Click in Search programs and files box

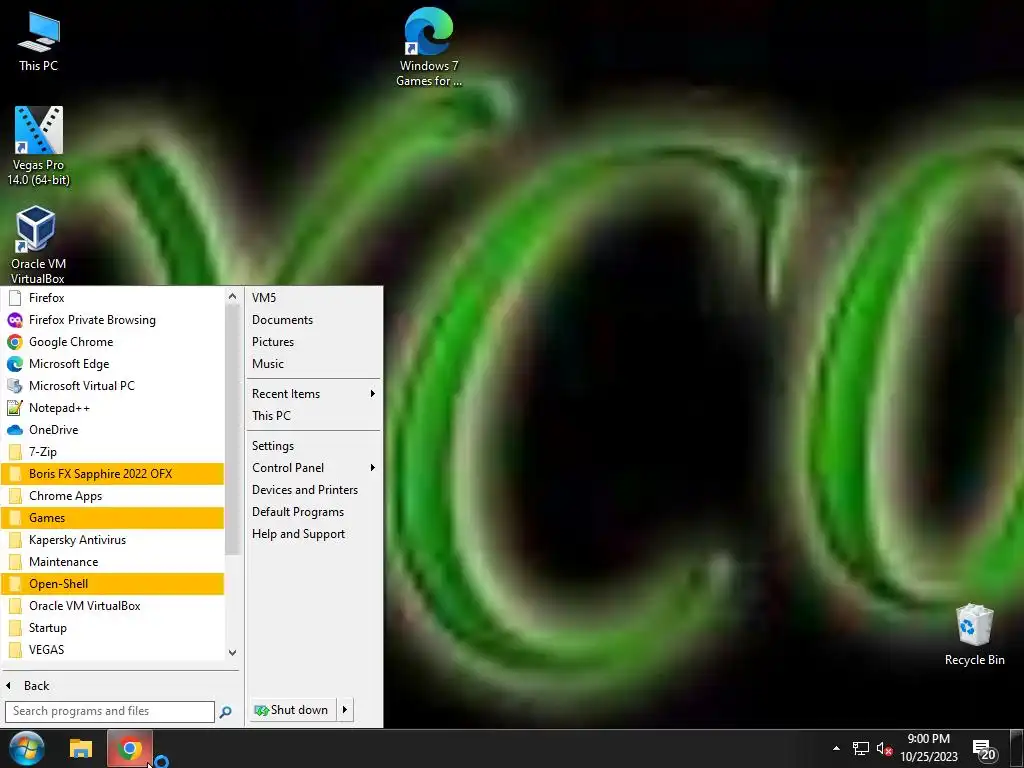[x=110, y=711]
